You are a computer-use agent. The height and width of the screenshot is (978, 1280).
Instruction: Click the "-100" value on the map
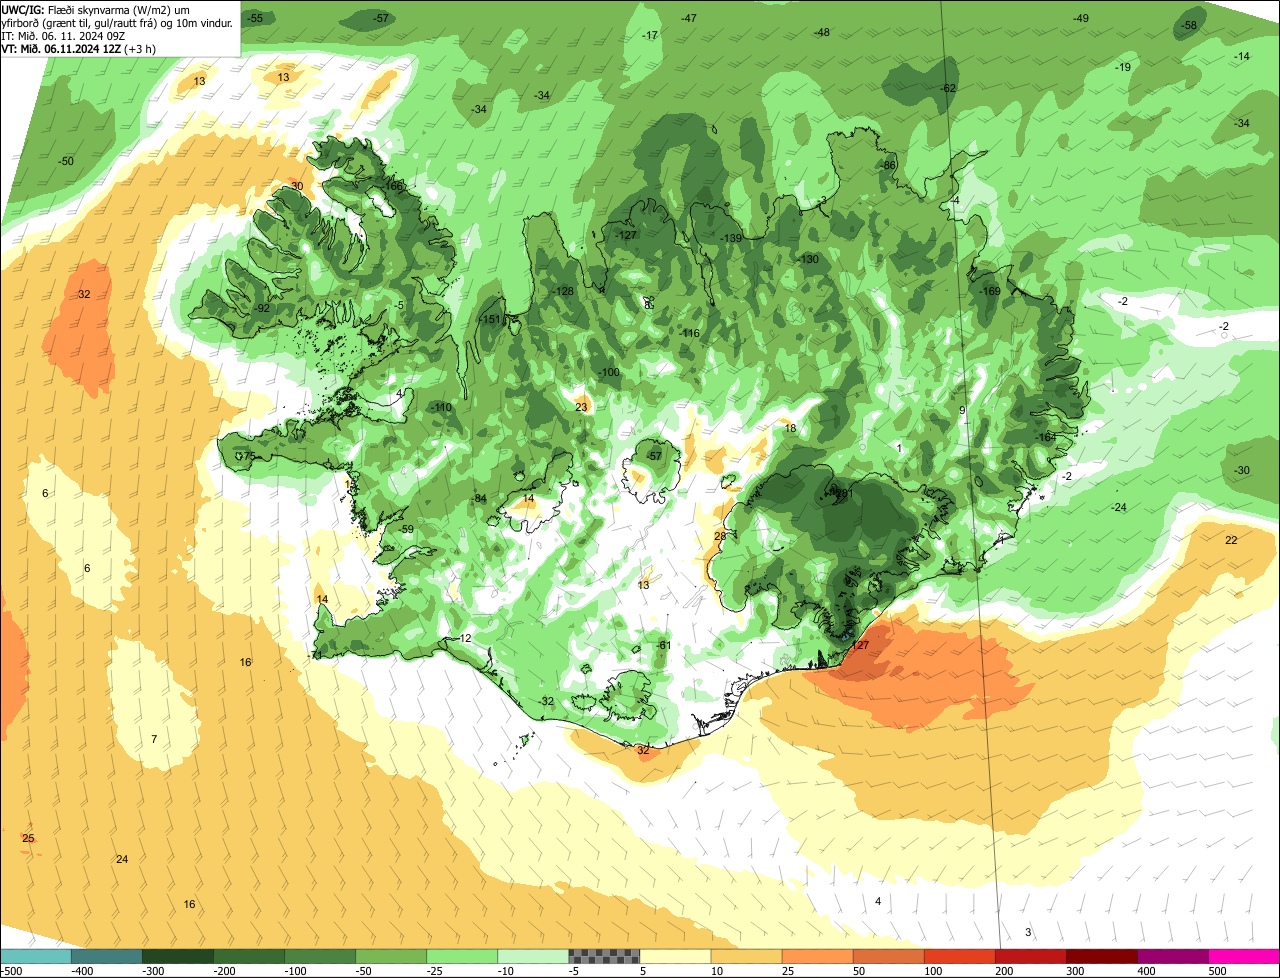[609, 372]
